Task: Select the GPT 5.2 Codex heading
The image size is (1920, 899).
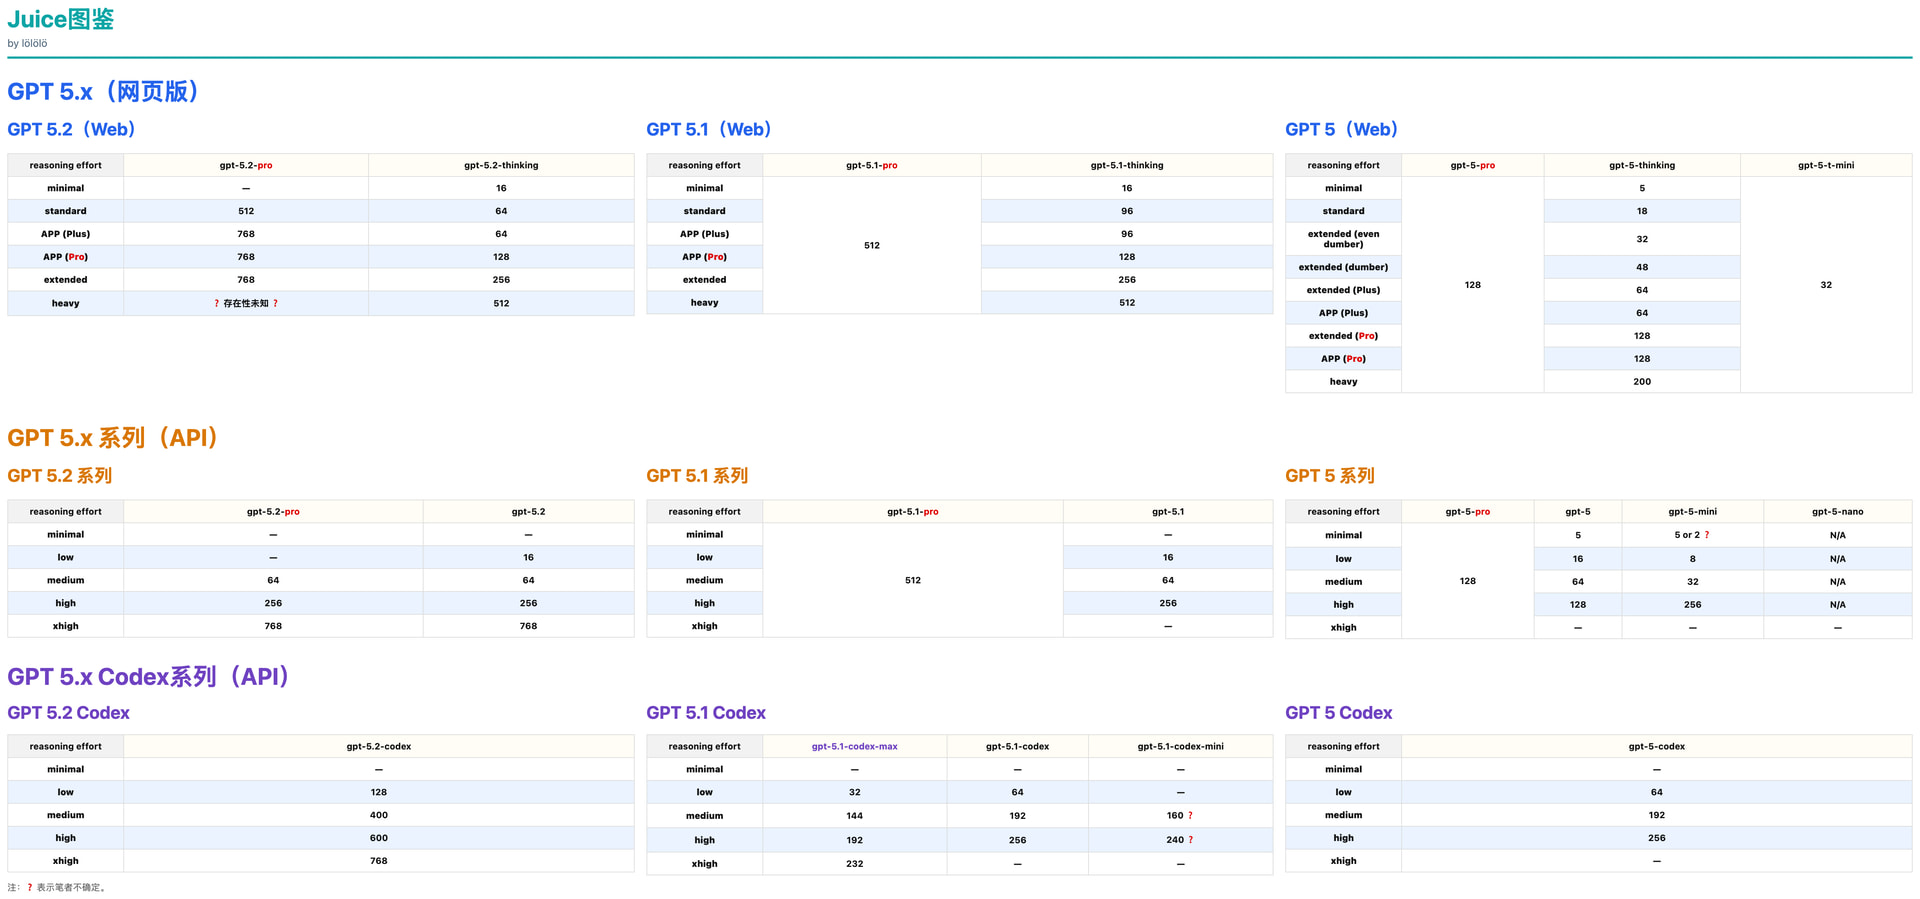Action: pos(69,713)
